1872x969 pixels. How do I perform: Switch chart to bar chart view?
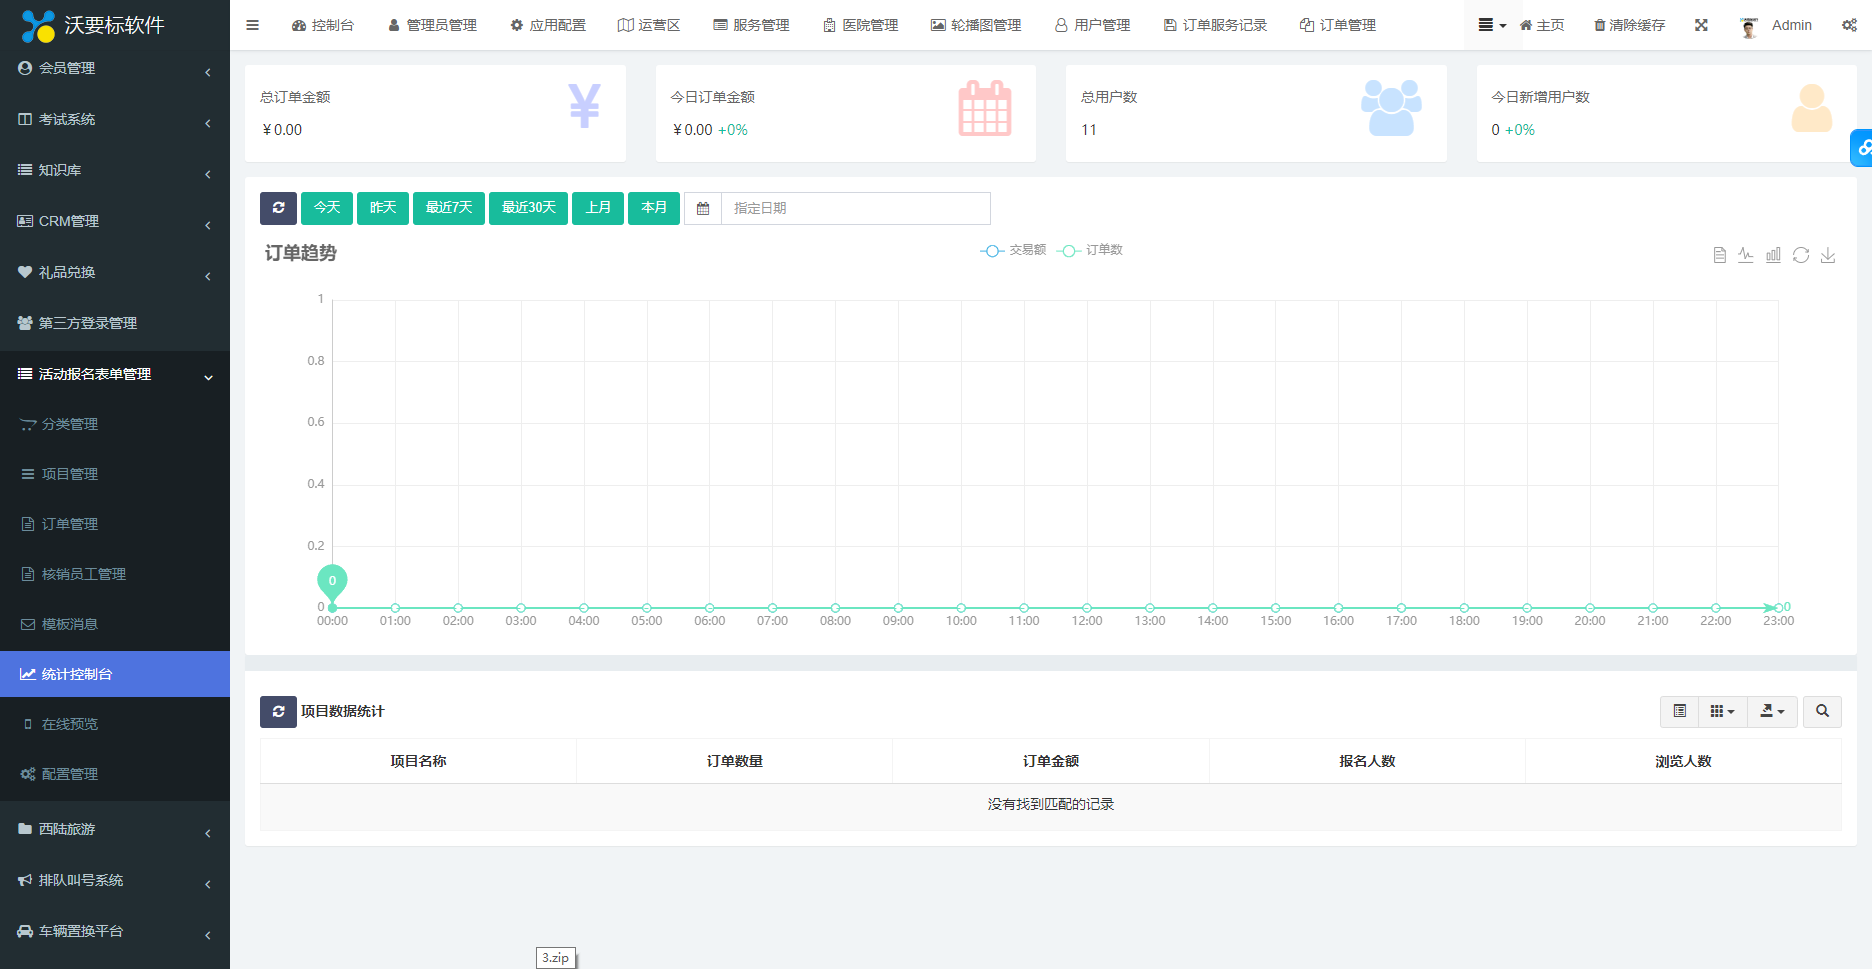1773,255
